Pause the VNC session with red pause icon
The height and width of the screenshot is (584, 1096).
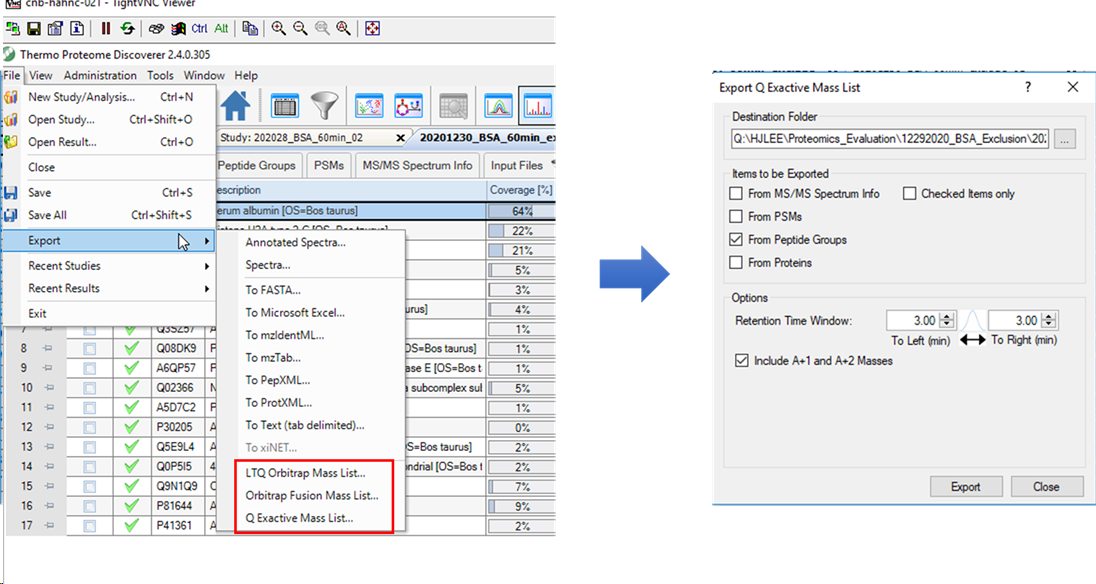pos(106,29)
